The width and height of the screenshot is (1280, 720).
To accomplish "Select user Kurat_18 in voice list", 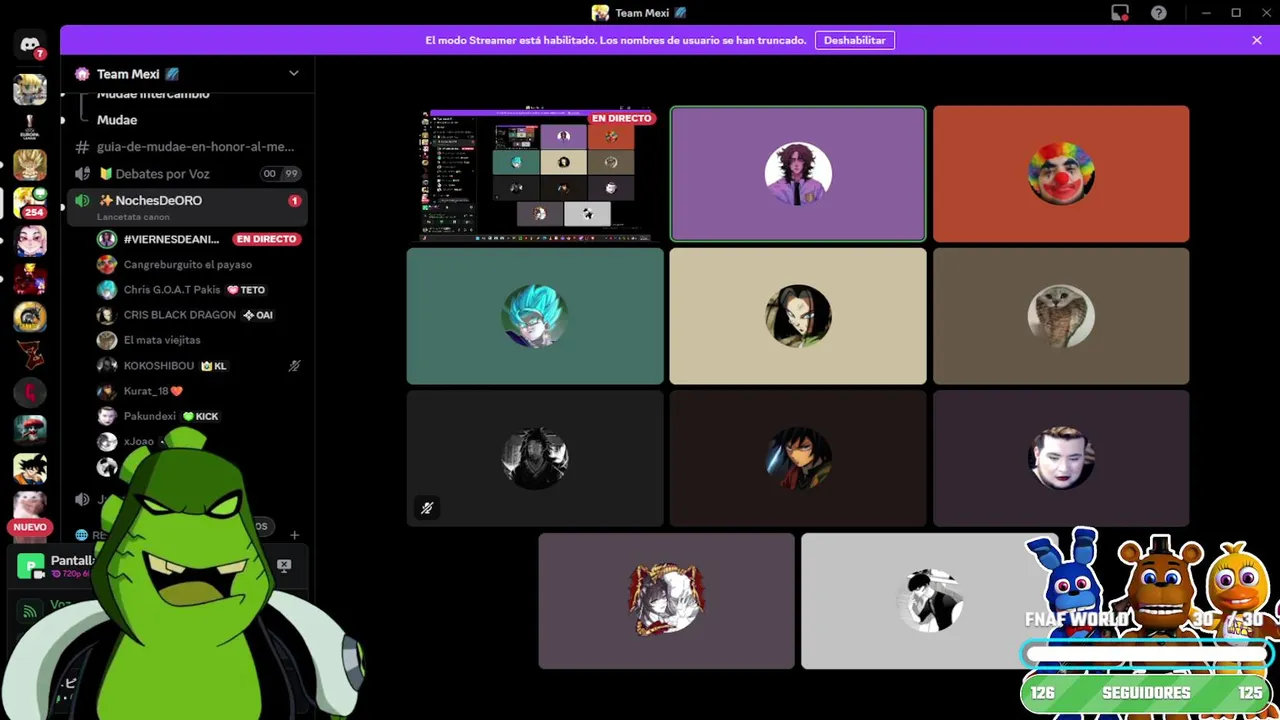I will 153,391.
